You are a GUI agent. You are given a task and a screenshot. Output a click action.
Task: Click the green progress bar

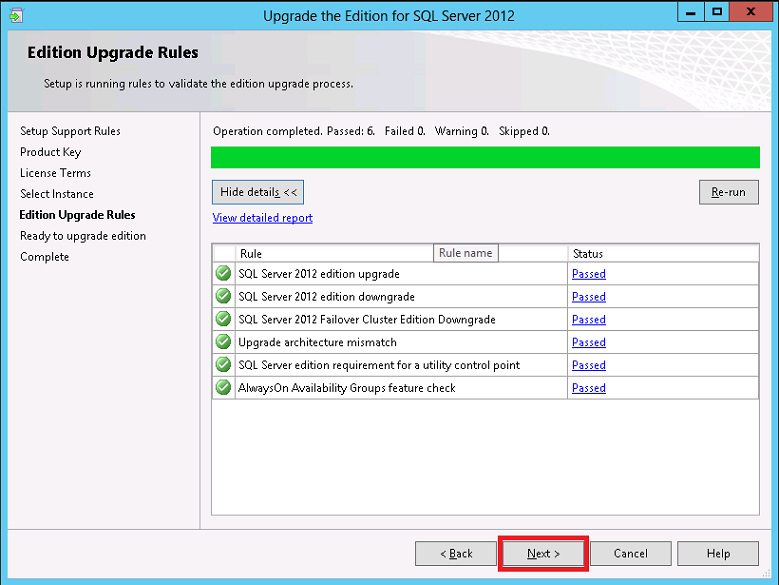tap(485, 157)
